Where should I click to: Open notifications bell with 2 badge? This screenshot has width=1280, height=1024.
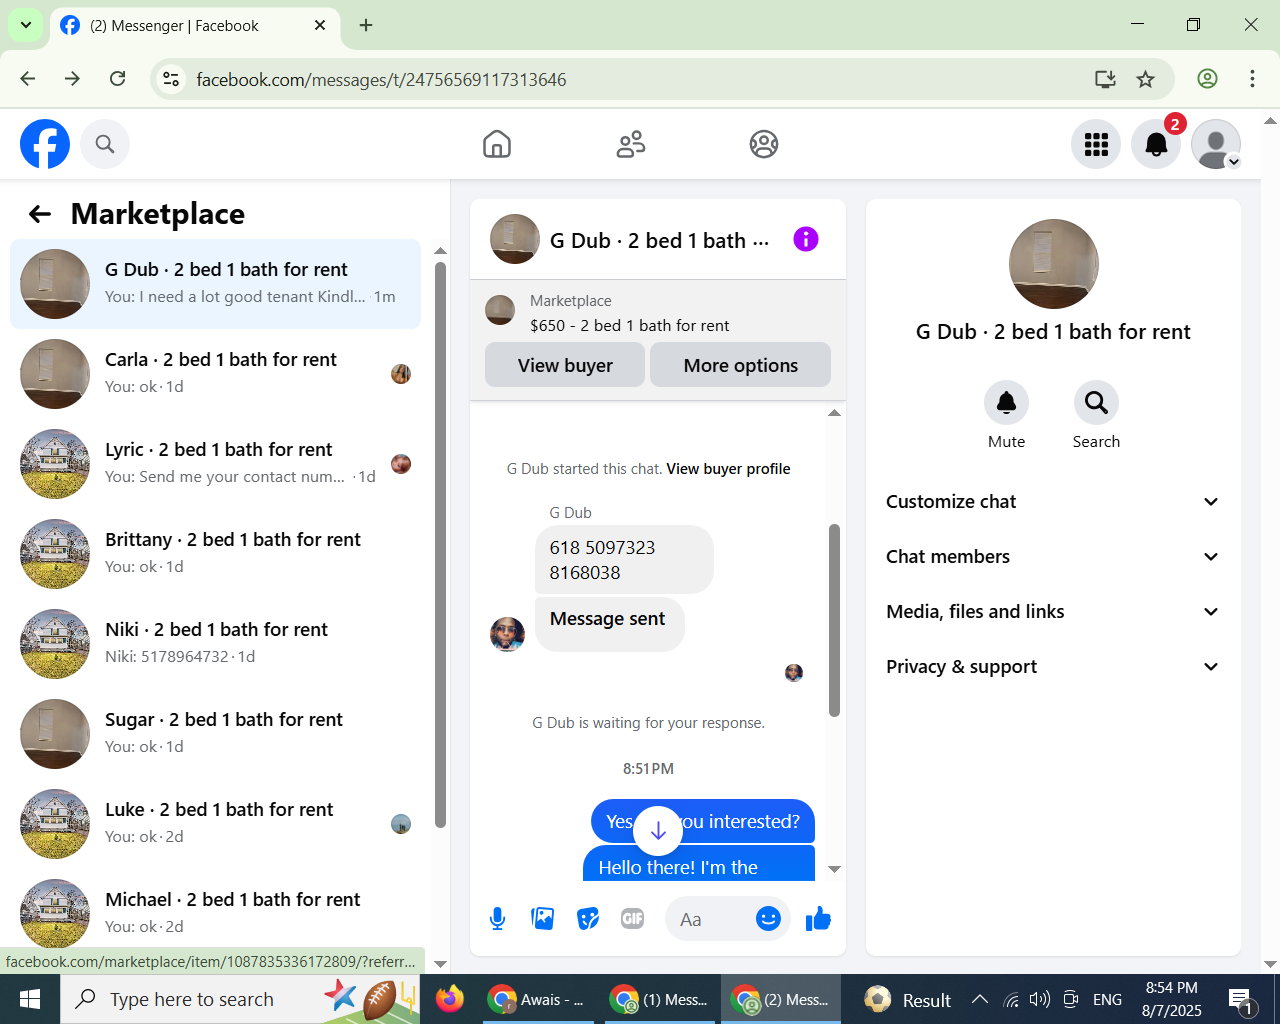pos(1156,144)
